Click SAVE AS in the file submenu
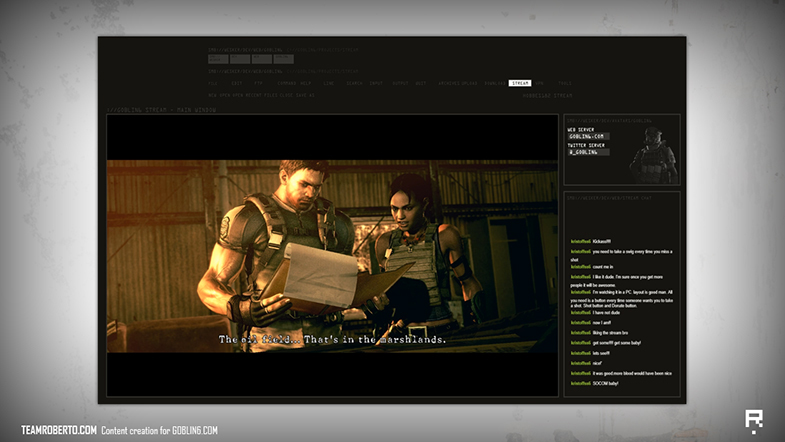Viewport: 785px width, 442px height. [305, 95]
